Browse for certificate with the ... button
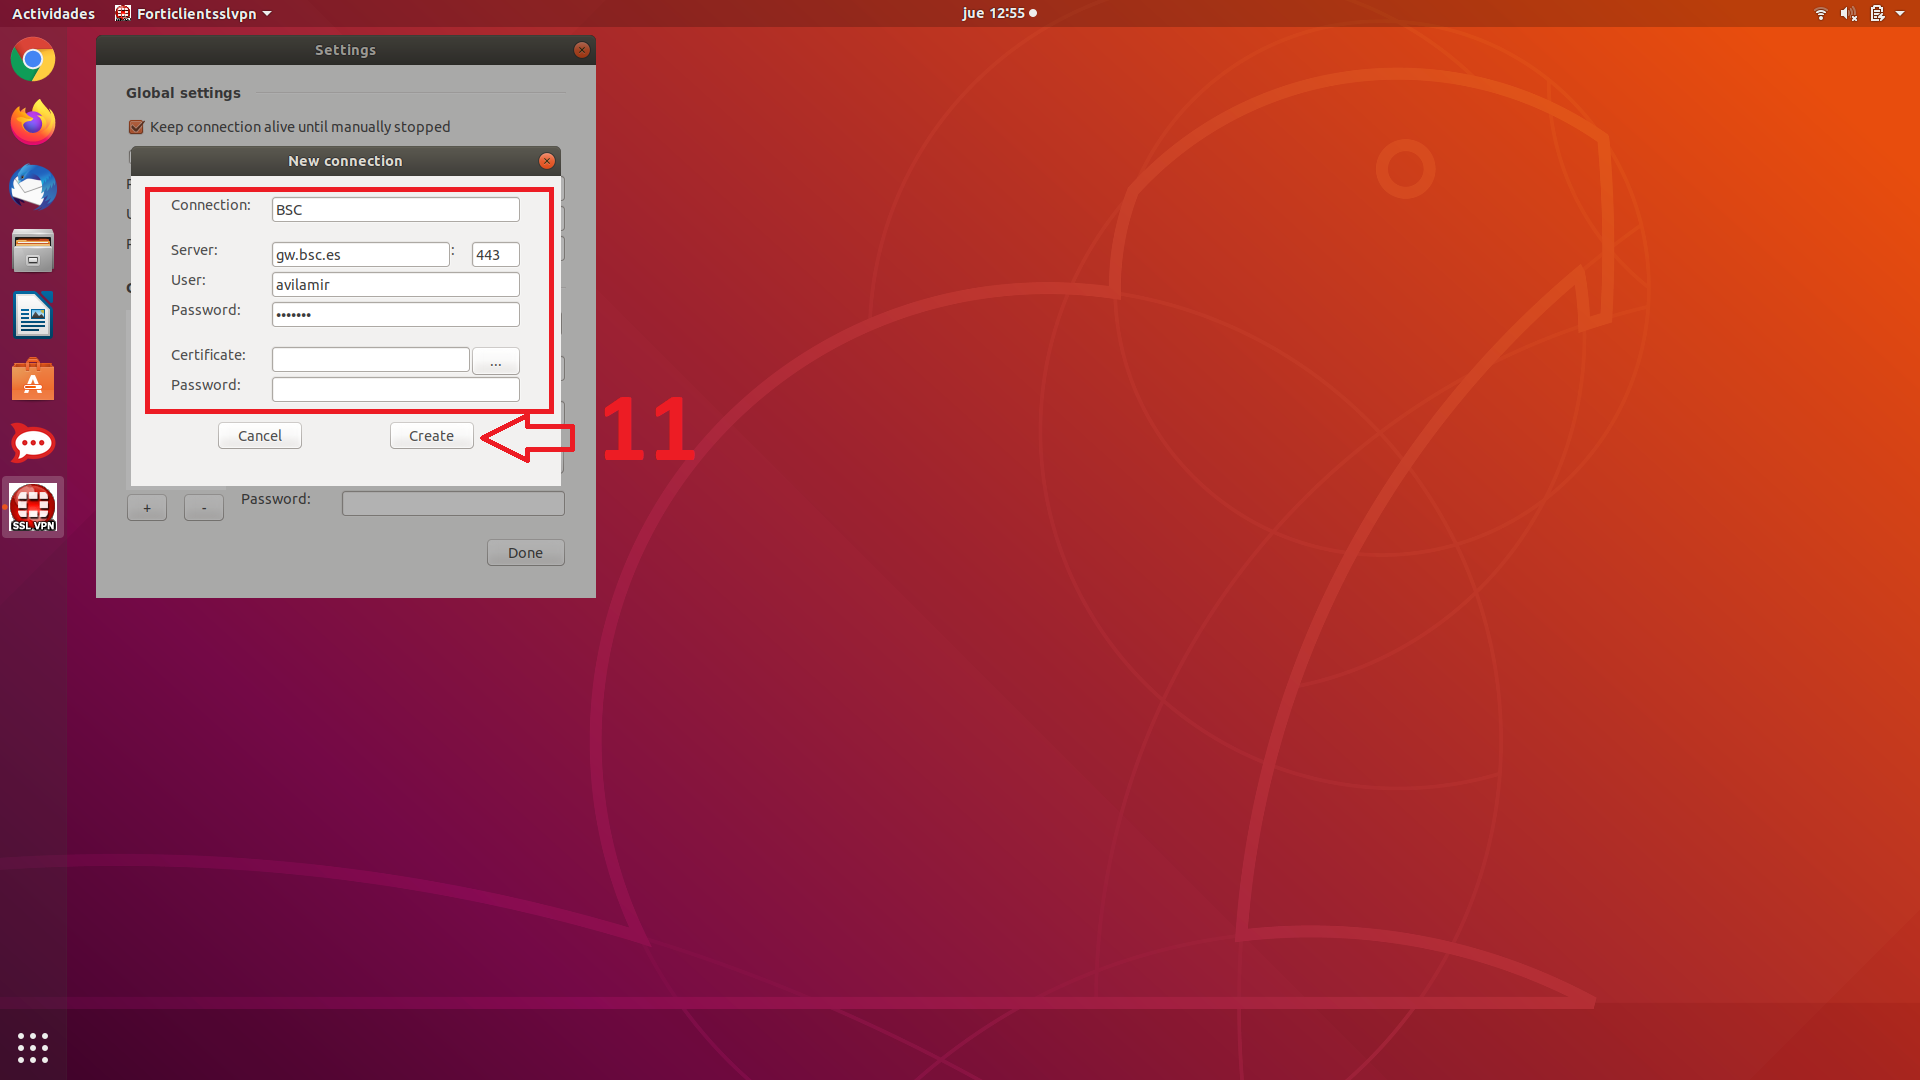Image resolution: width=1920 pixels, height=1080 pixels. pyautogui.click(x=495, y=360)
